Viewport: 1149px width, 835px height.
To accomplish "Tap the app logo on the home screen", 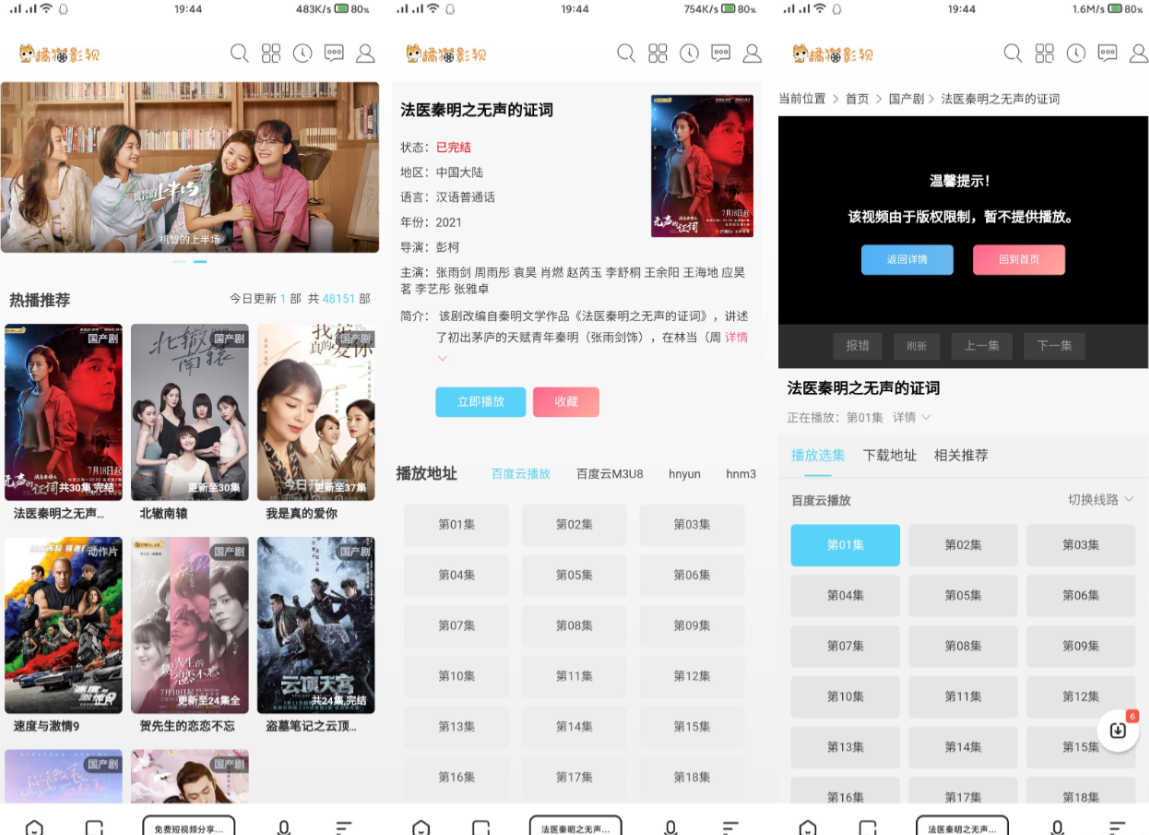I will (59, 54).
